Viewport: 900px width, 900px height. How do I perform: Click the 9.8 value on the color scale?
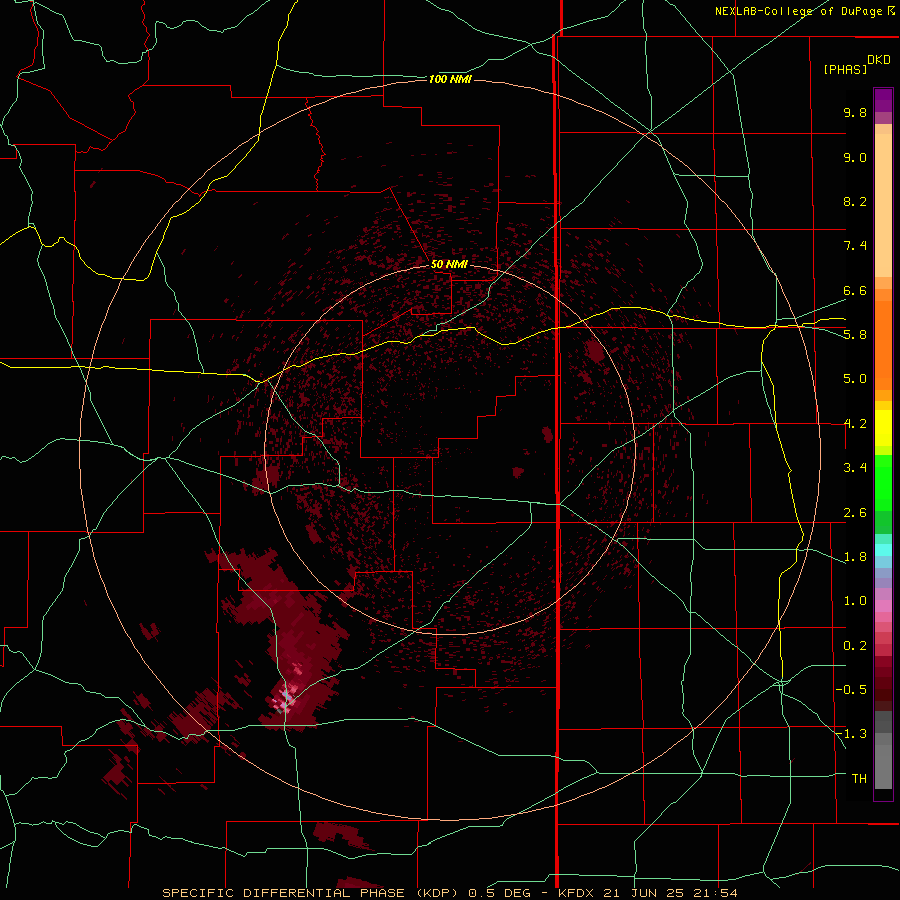(855, 112)
